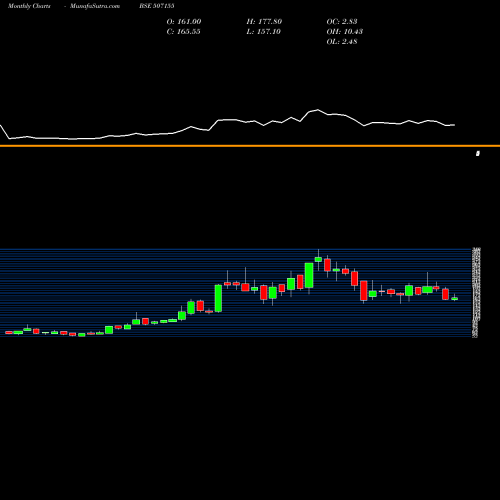Select the BSE 507155 symbol text

157,6
